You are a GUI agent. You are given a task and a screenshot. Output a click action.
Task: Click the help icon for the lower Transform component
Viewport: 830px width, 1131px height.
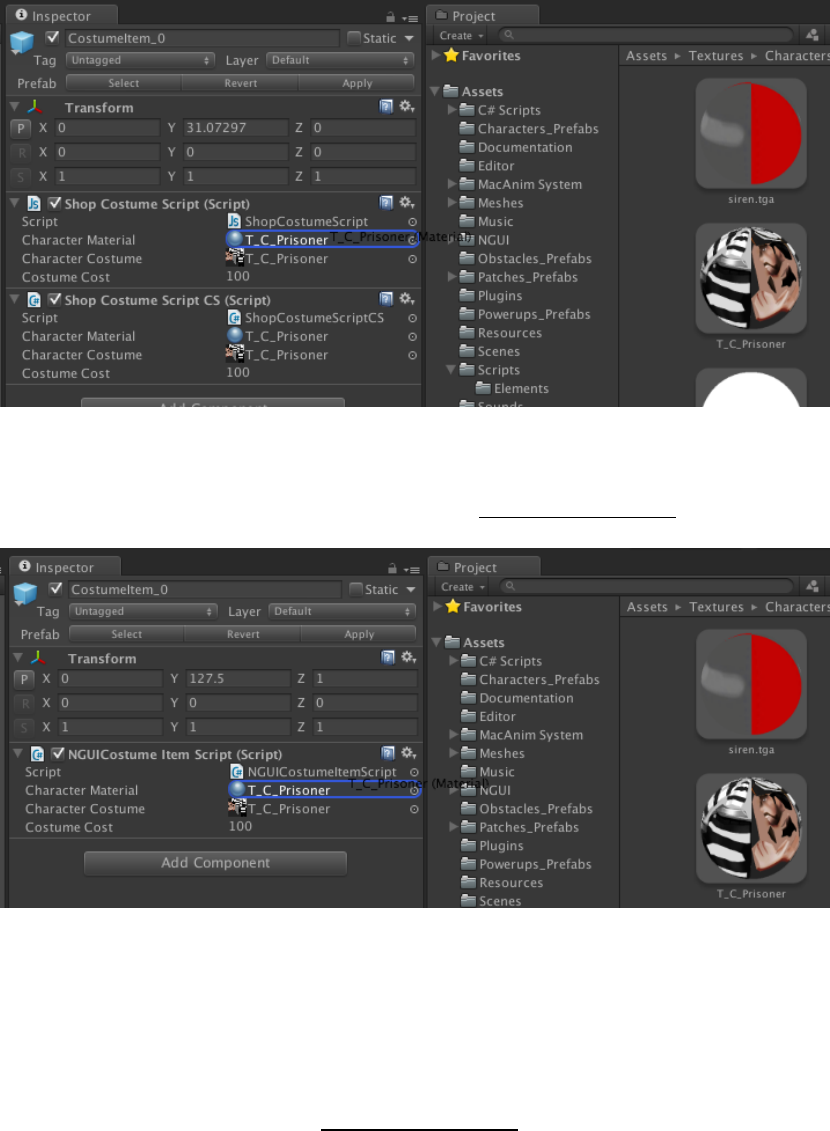[x=388, y=657]
